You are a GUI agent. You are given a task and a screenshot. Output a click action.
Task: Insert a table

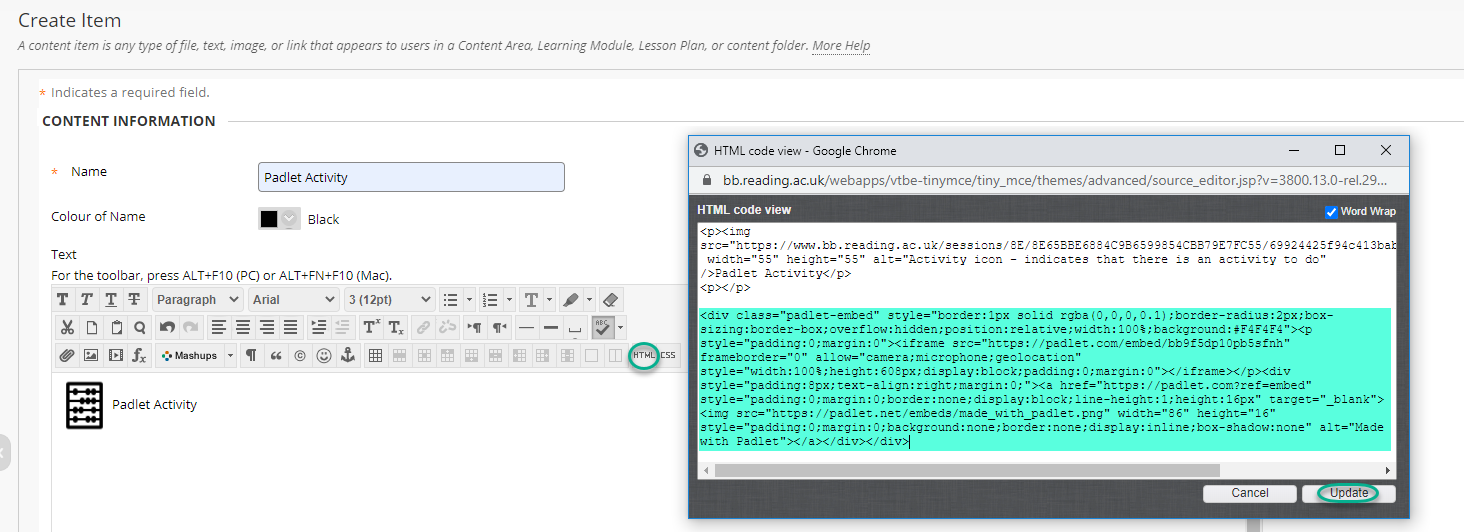pyautogui.click(x=375, y=355)
